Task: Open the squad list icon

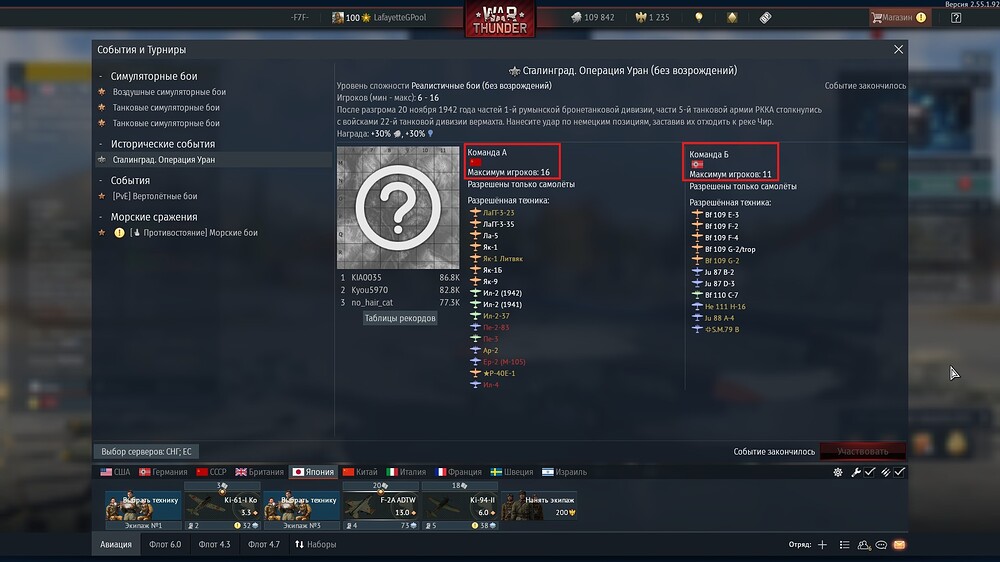Action: 844,545
